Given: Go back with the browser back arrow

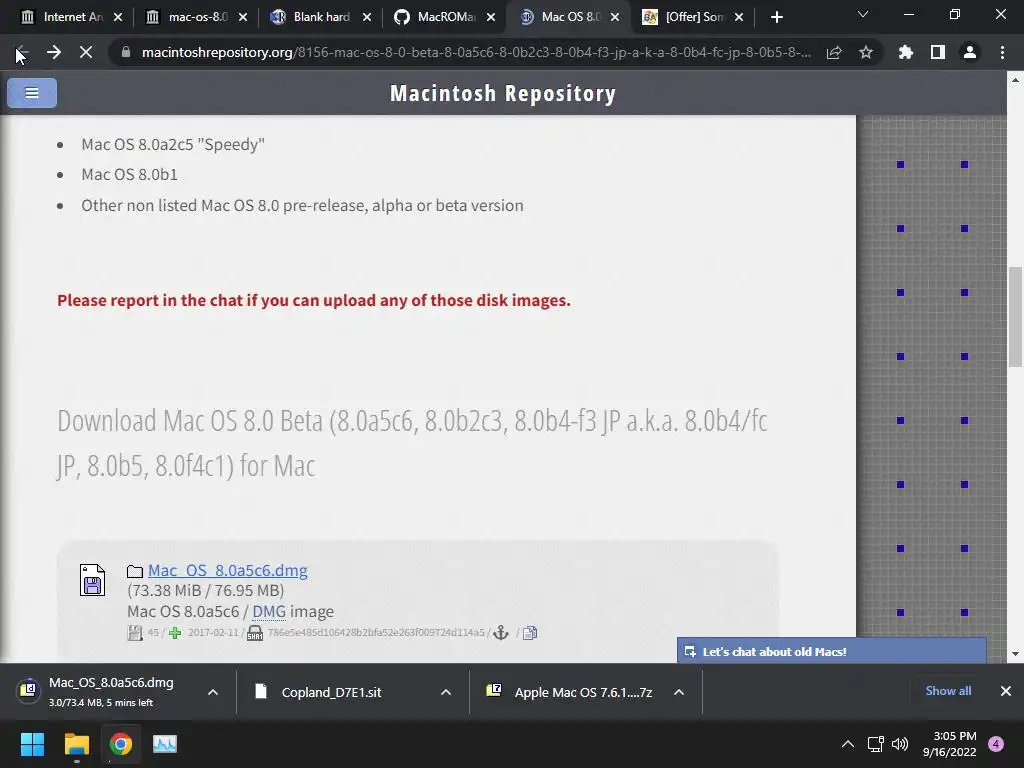Looking at the screenshot, I should [21, 52].
